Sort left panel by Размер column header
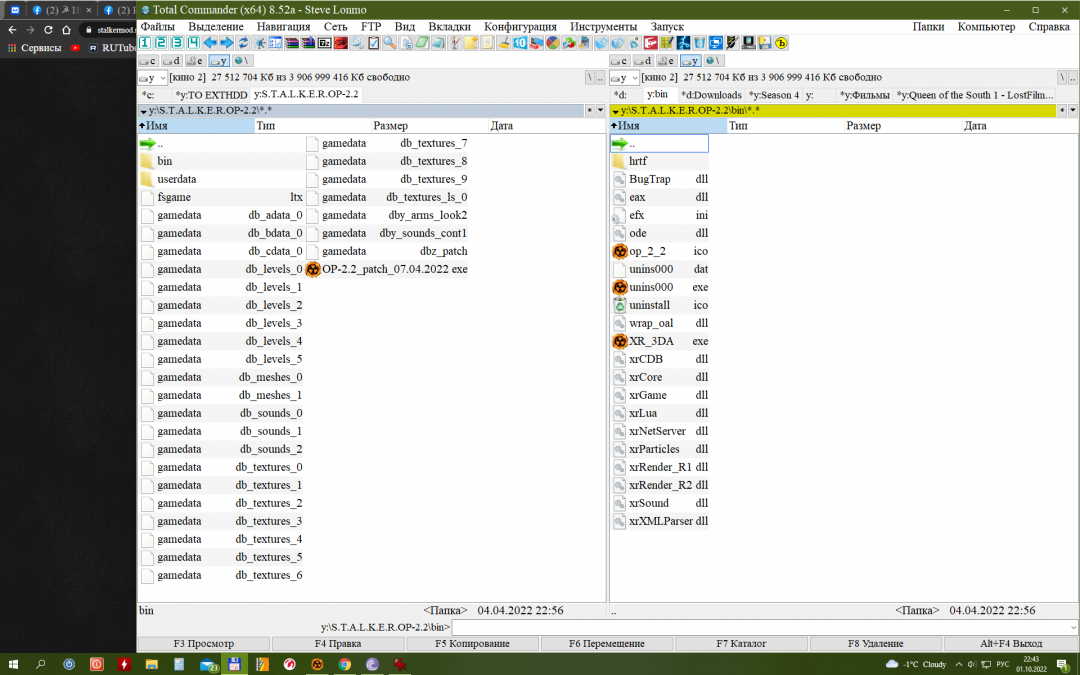Screen dimensions: 1080x675 (x=429, y=125)
